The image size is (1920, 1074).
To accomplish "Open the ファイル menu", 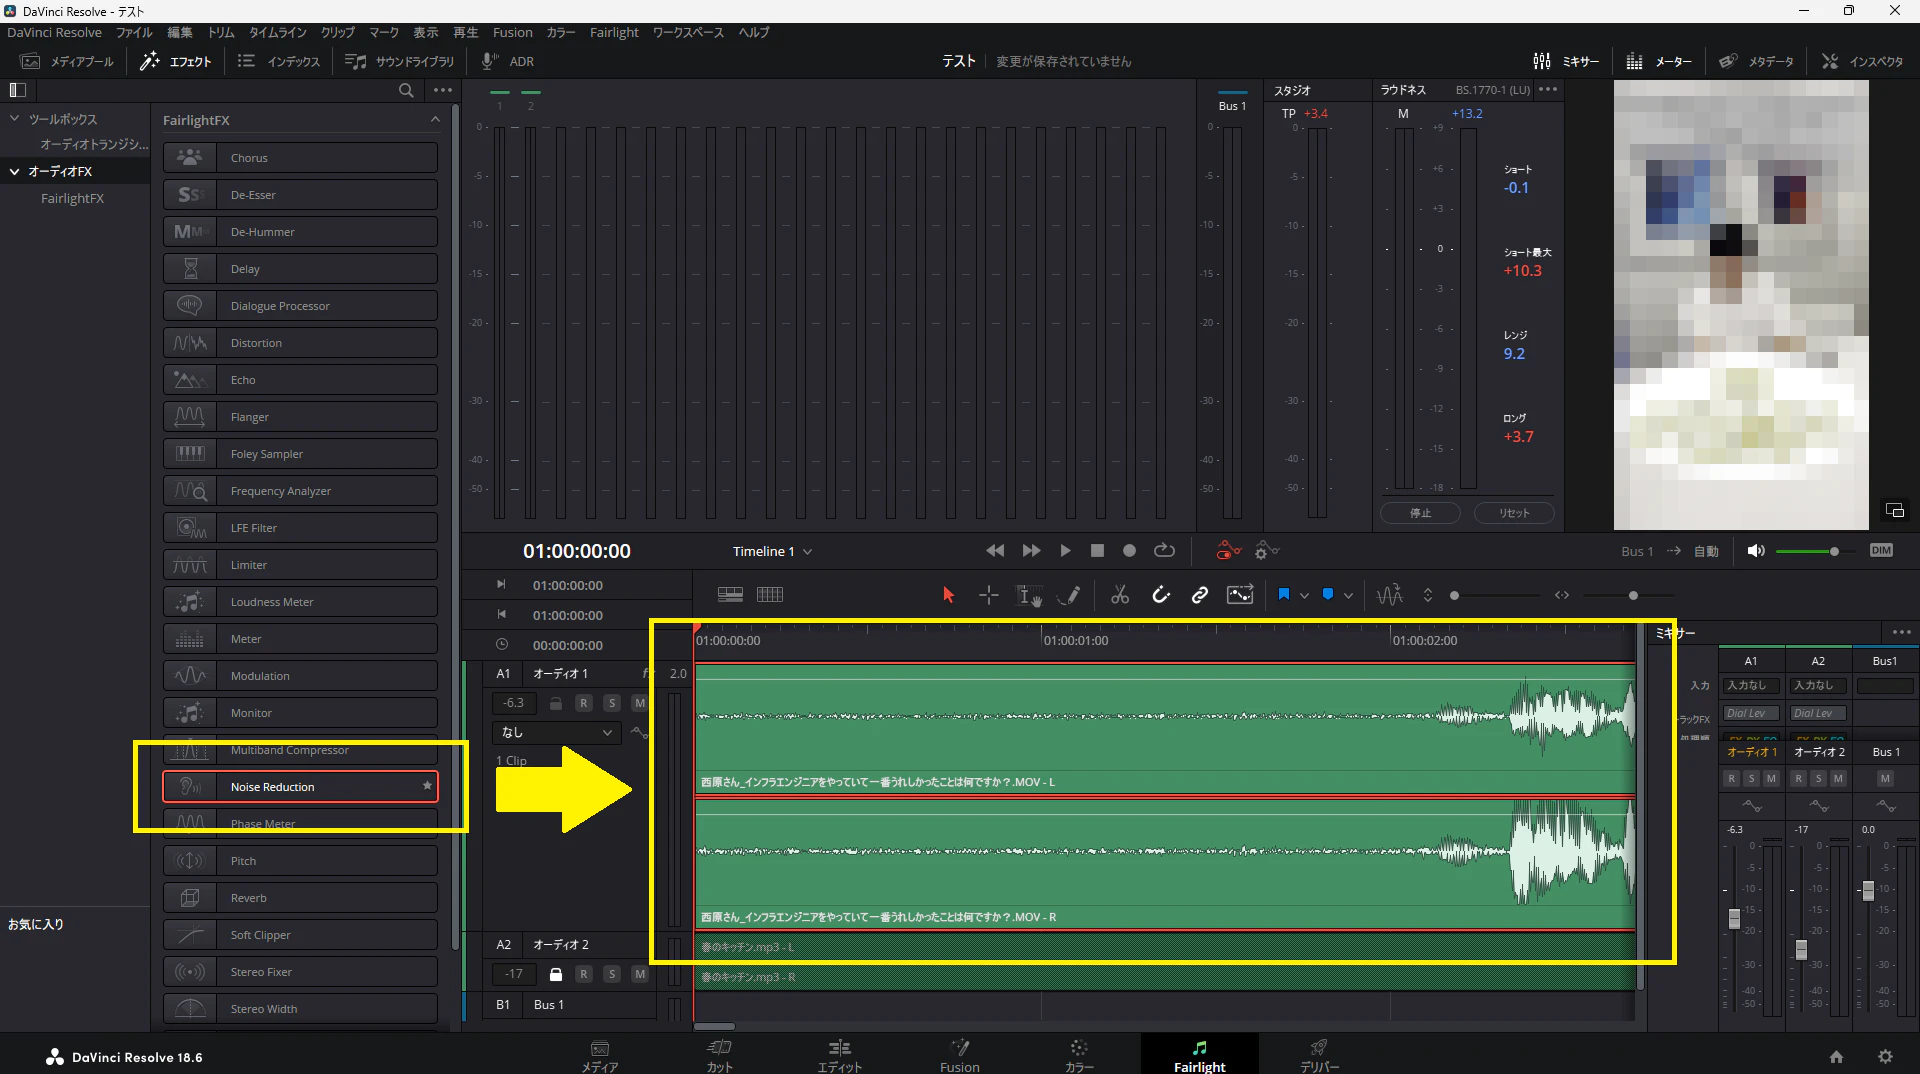I will (x=134, y=32).
